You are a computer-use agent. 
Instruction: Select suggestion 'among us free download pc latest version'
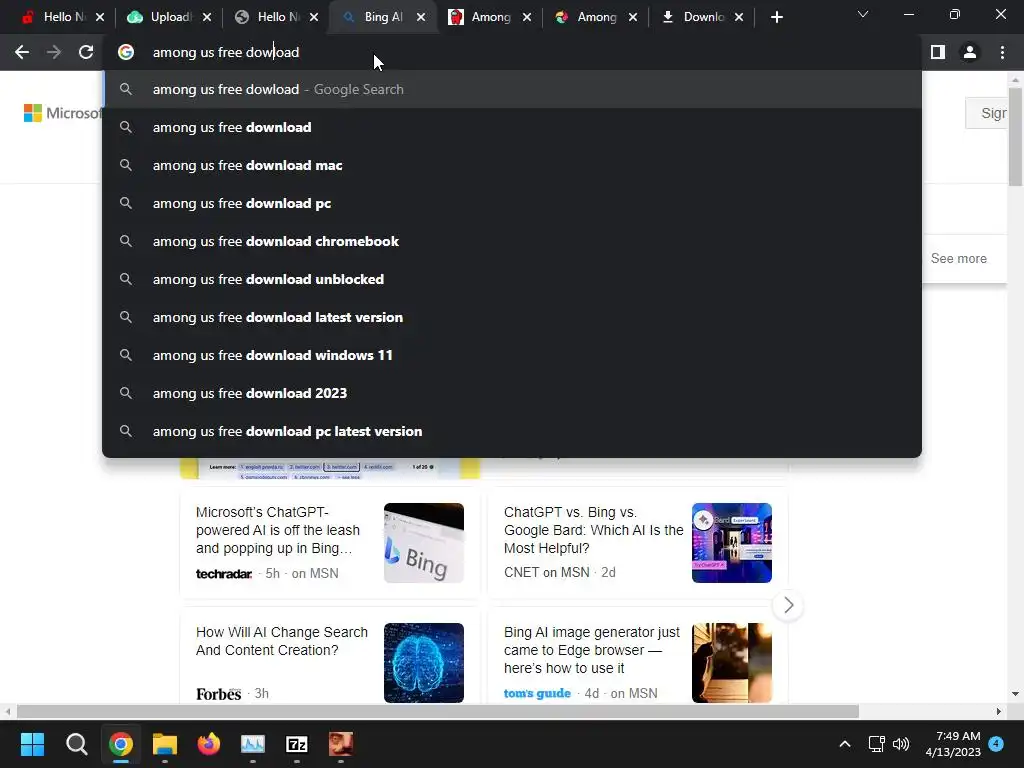coord(512,431)
